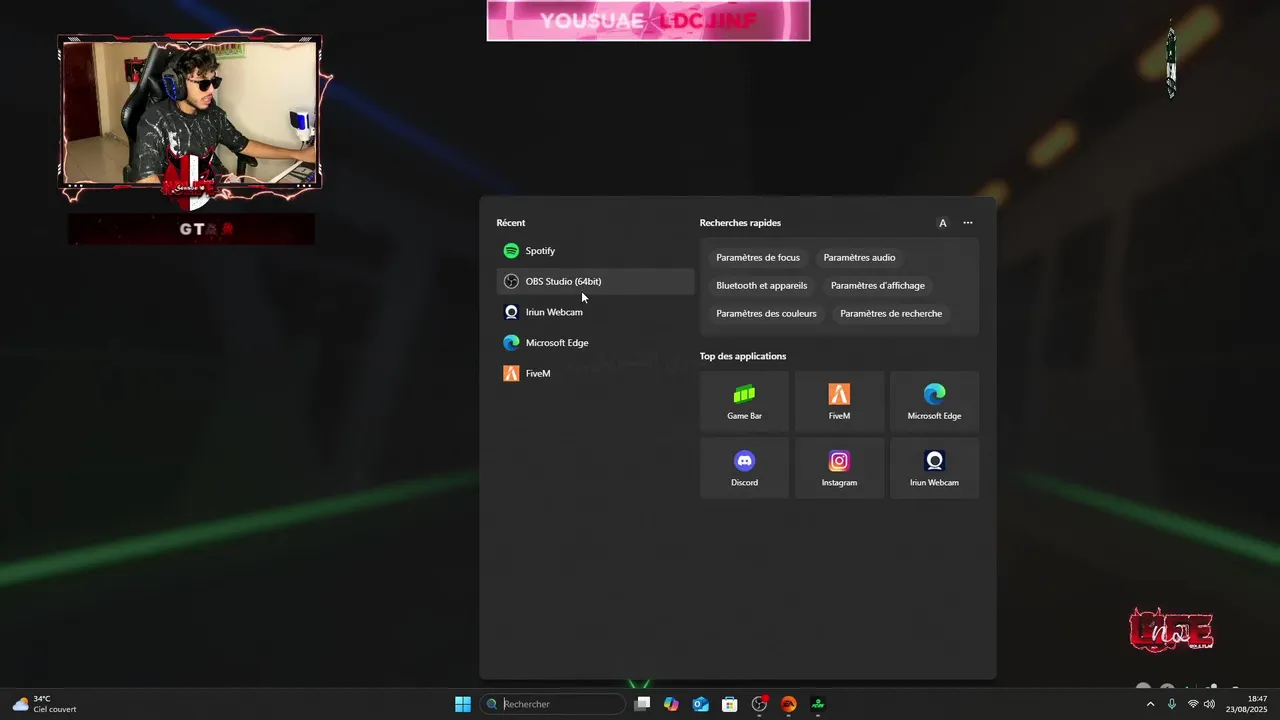Open the weather widget showing 34°C
Viewport: 1280px width, 720px height.
click(44, 704)
